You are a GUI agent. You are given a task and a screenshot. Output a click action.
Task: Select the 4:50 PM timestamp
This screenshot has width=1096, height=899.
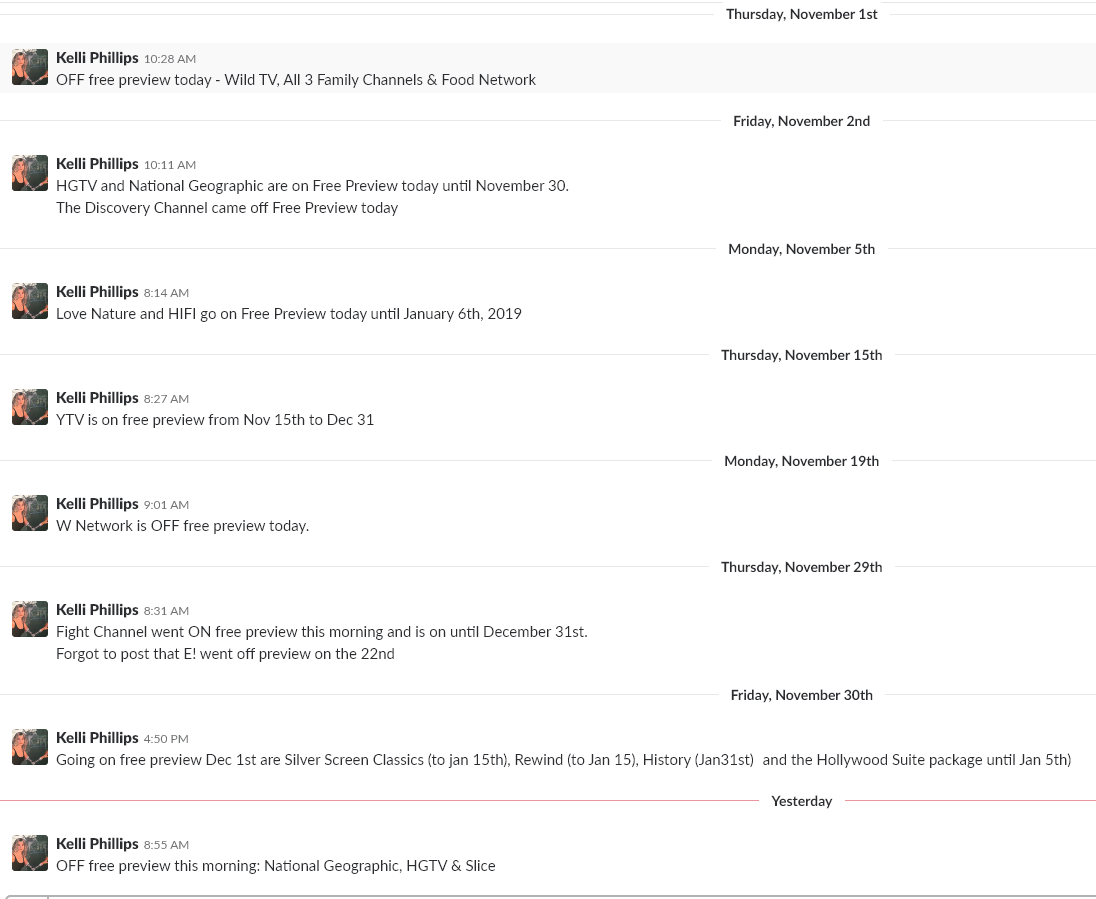[x=166, y=739]
